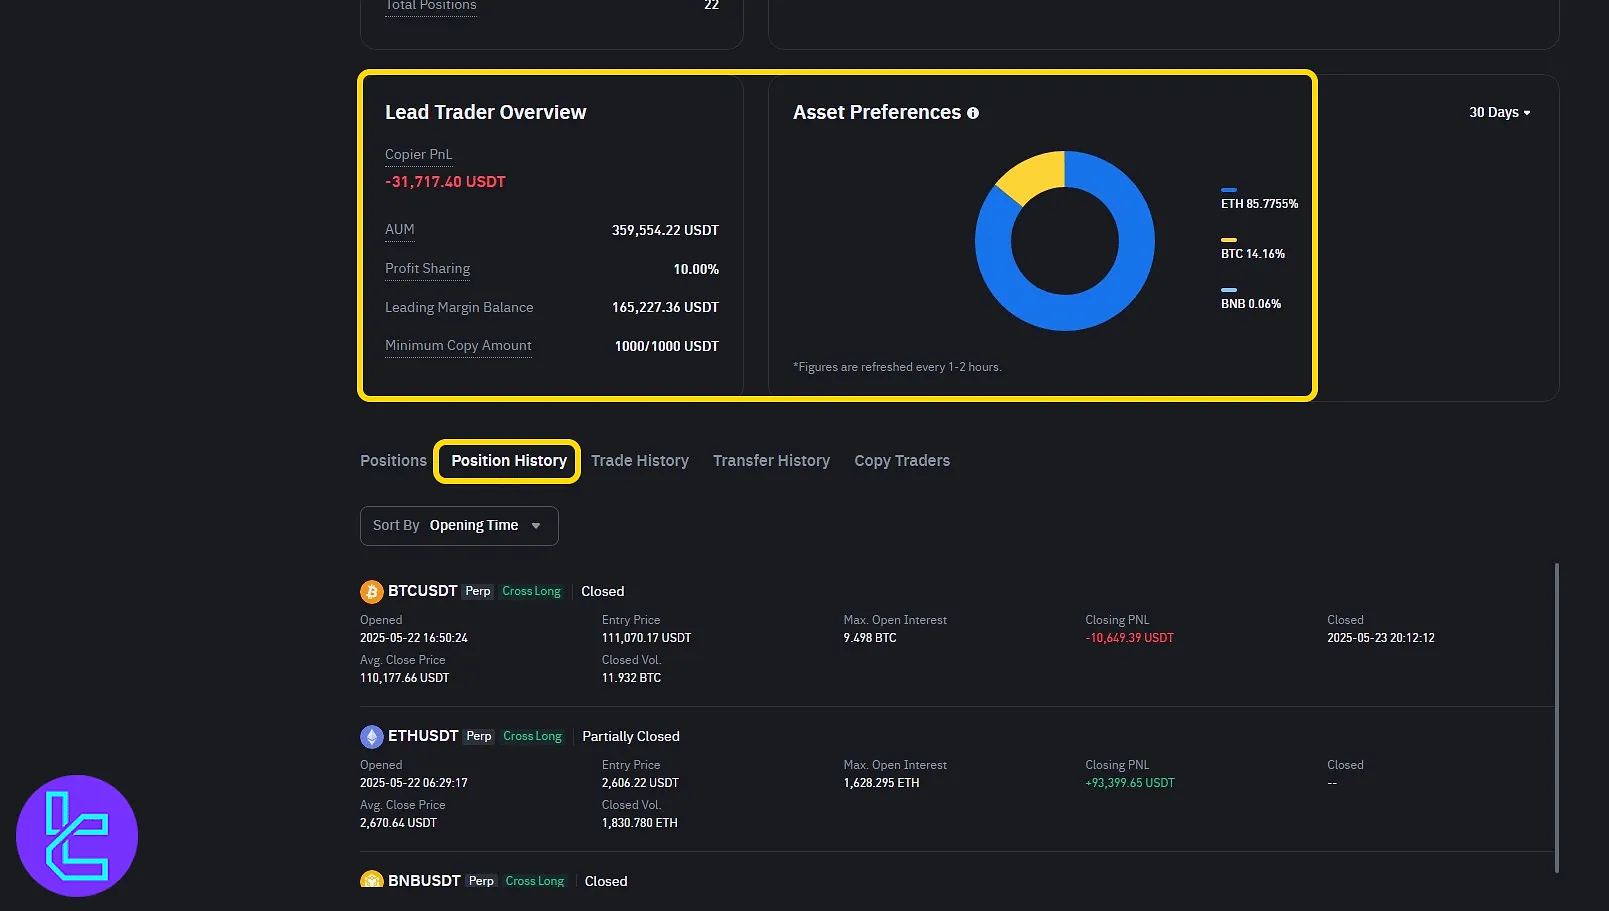Screen dimensions: 1609x911
Task: Click the 11.932 BTC closed volume
Action: coord(631,678)
